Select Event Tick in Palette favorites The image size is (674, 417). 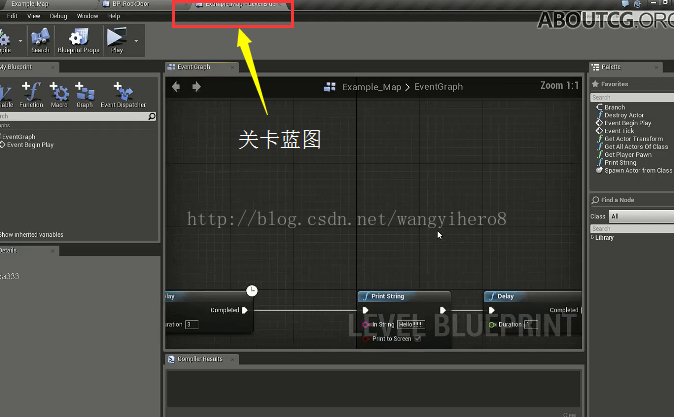[619, 131]
